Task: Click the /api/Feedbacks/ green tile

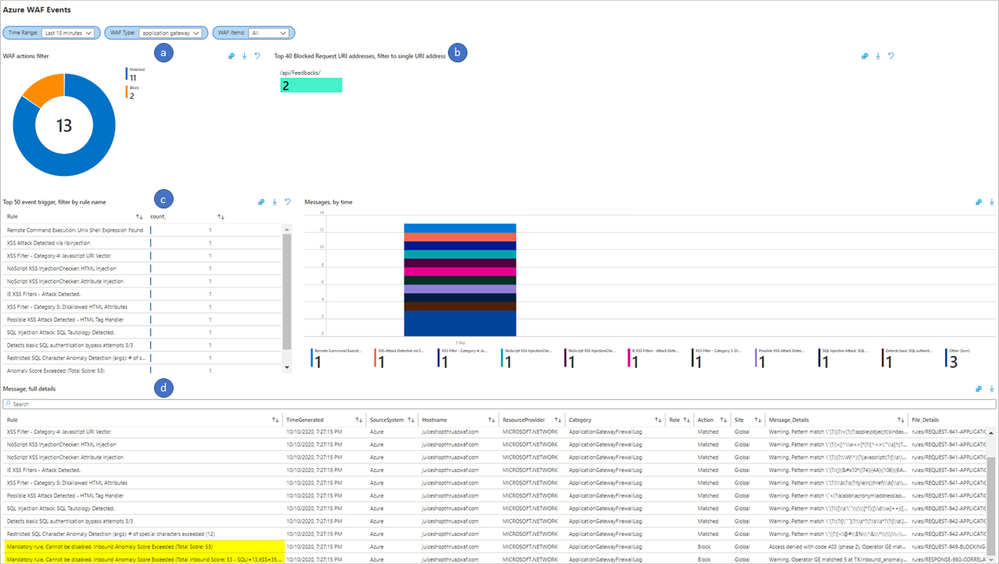Action: pos(311,85)
